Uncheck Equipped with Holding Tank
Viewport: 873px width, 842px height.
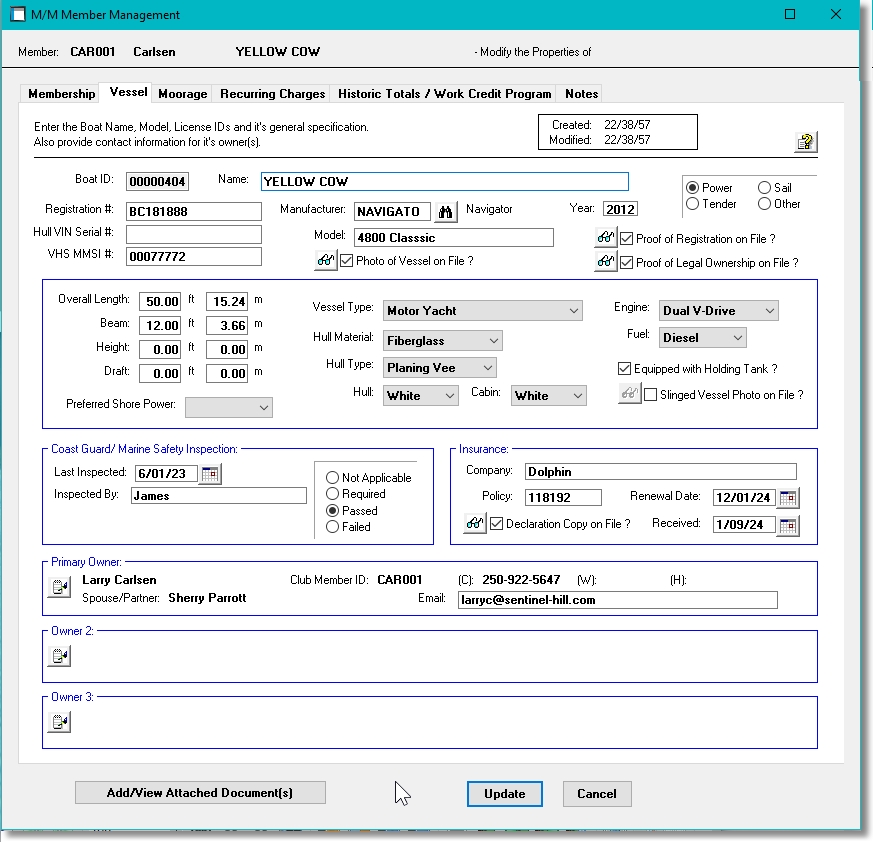(625, 369)
